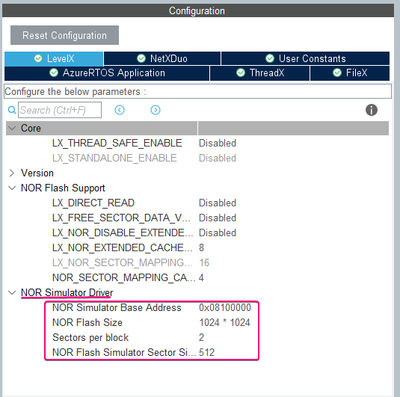Switch to the FileX tab
Screen dimensions: 400x397
click(x=350, y=73)
